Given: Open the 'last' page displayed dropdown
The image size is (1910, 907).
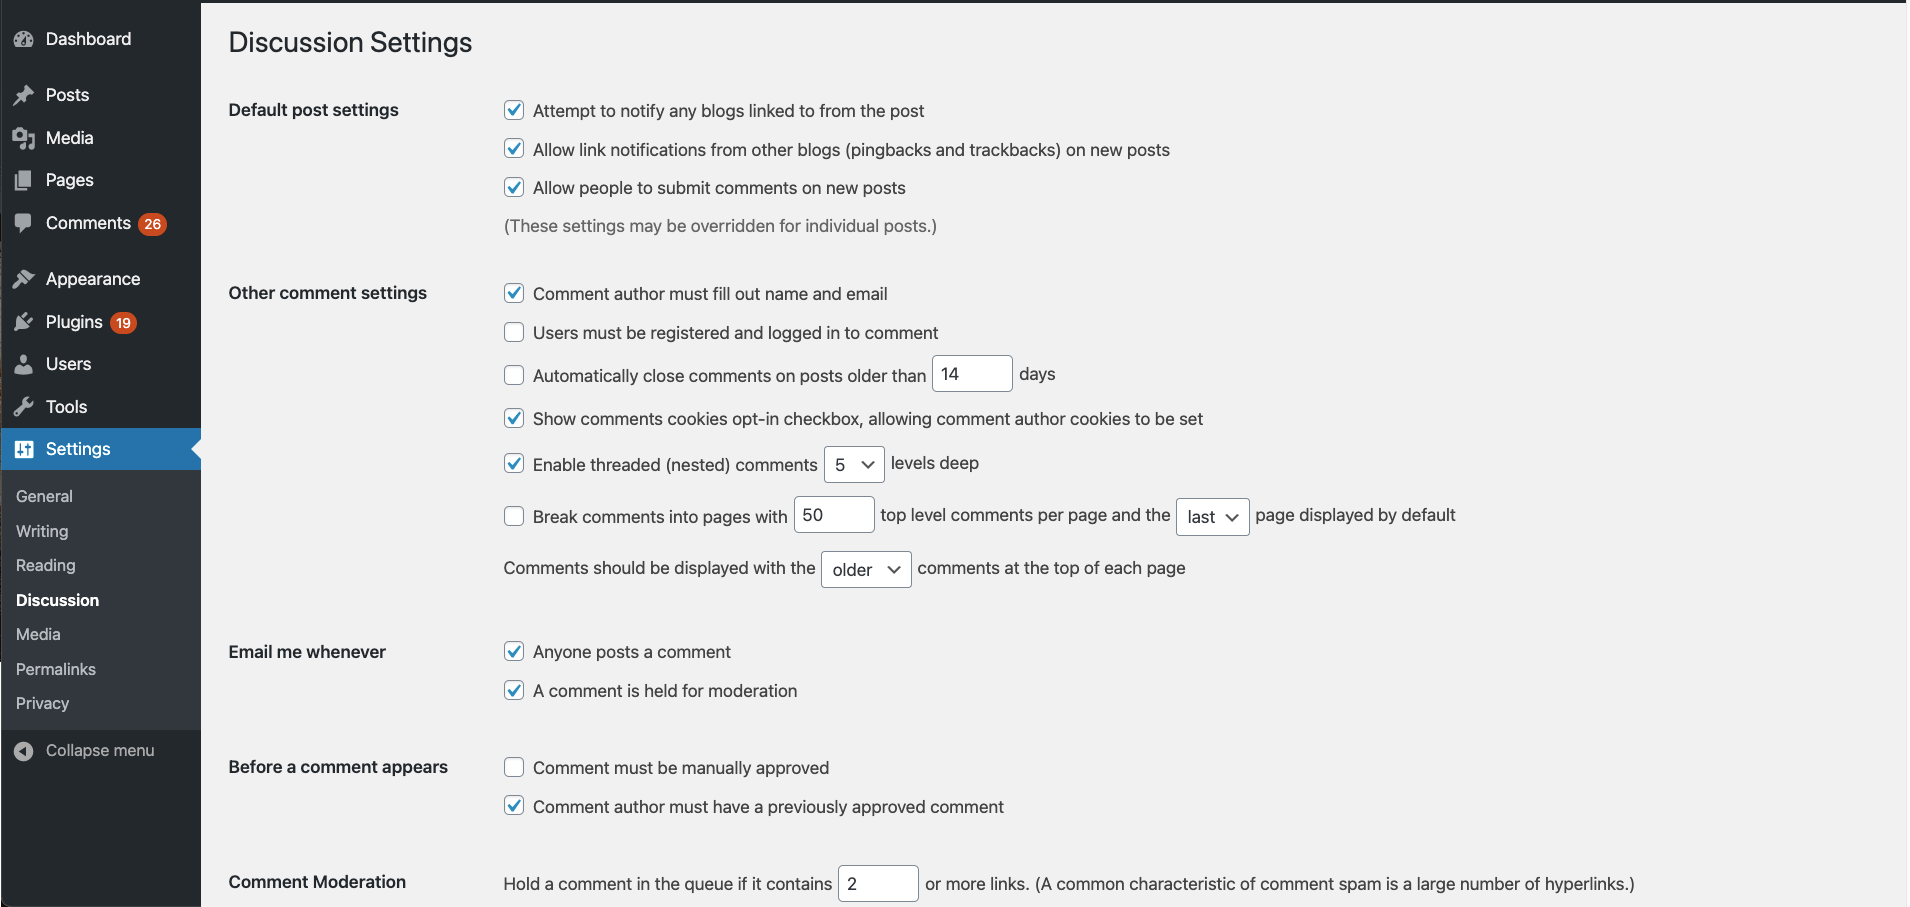Looking at the screenshot, I should (1211, 517).
